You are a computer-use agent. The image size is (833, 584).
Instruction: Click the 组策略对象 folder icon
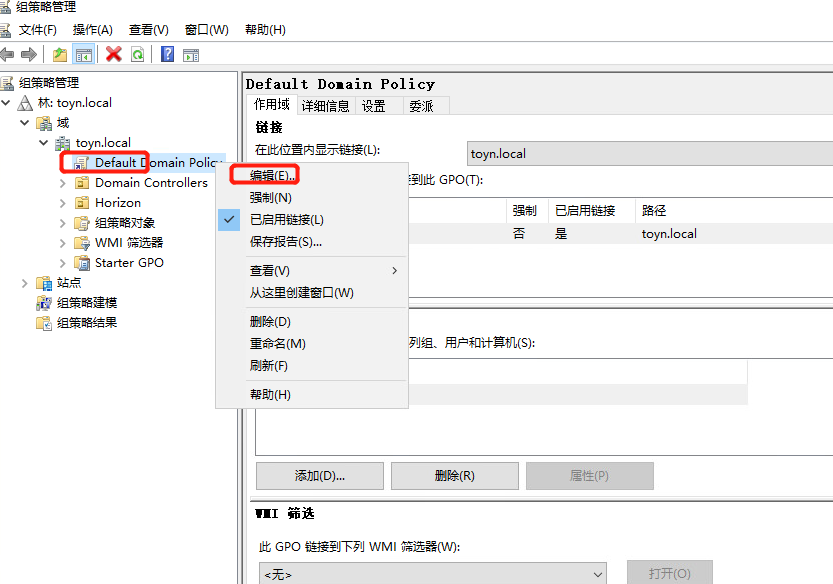coord(82,223)
